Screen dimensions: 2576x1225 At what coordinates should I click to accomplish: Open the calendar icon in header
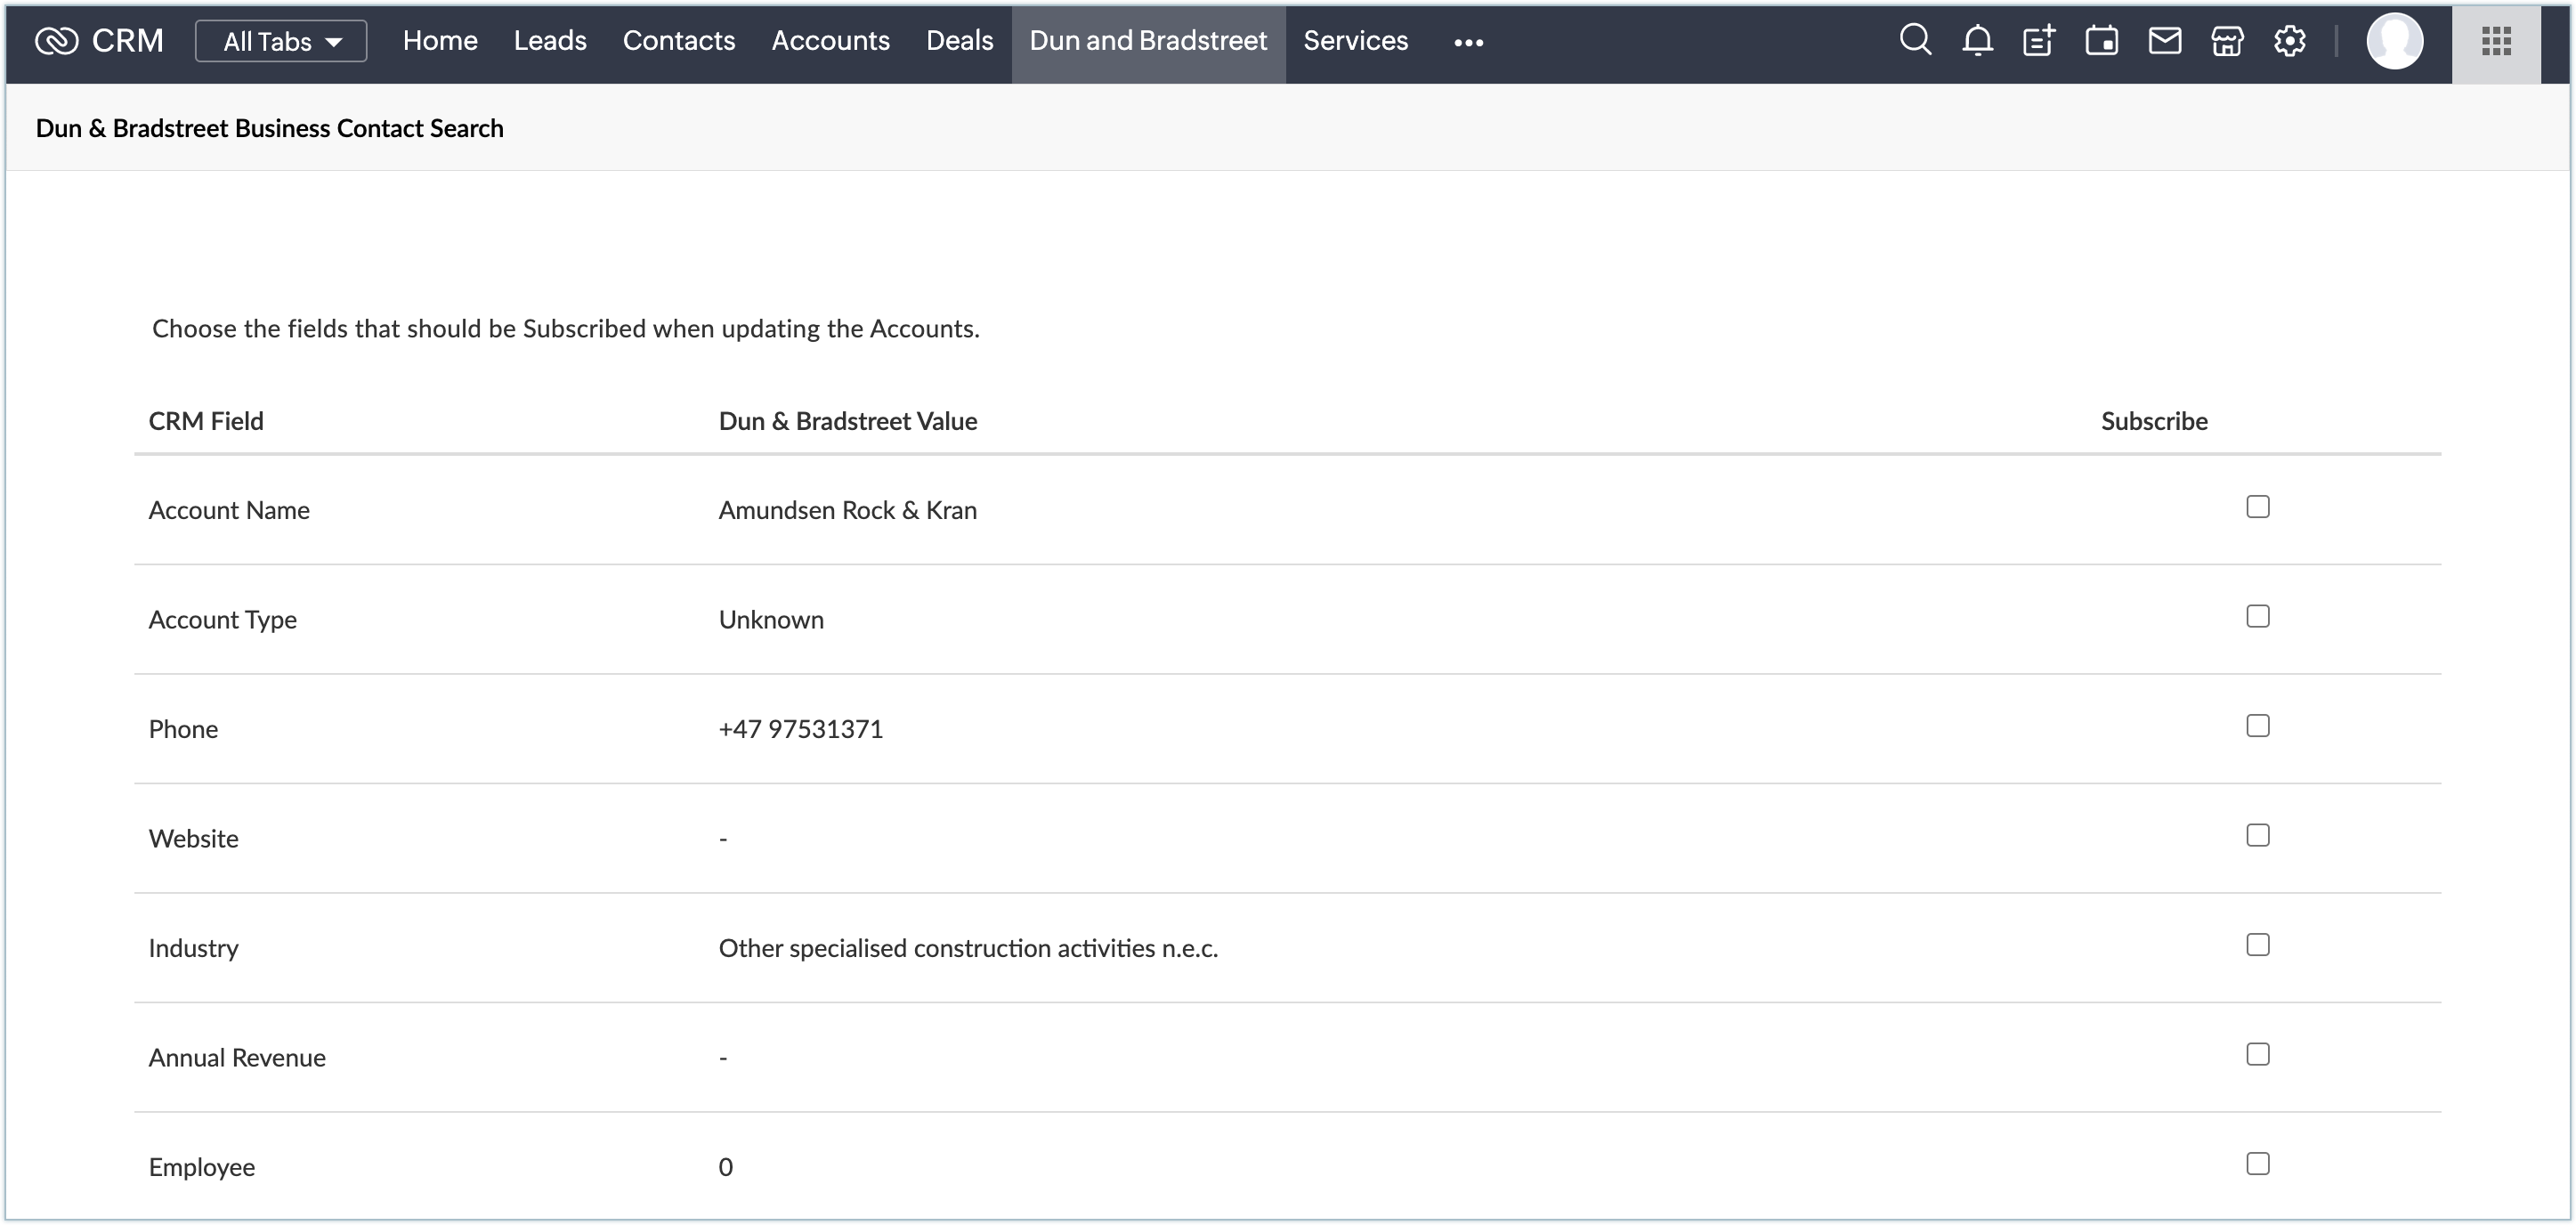[2101, 41]
